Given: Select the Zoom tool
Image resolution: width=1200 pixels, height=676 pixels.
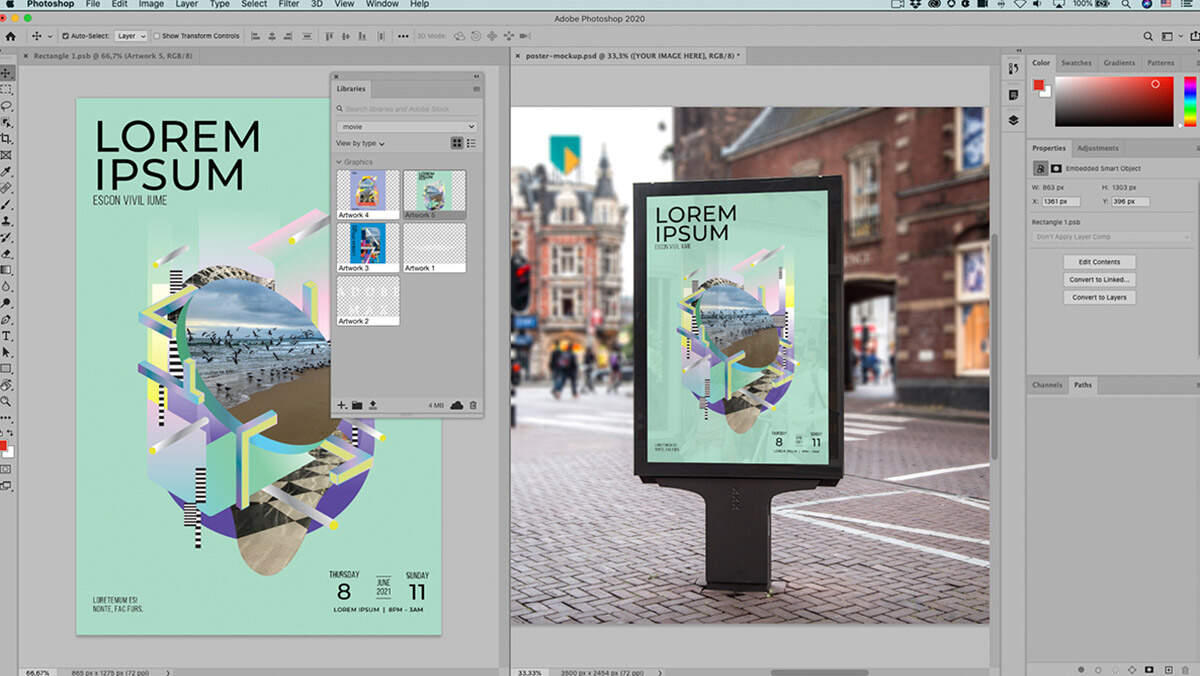Looking at the screenshot, I should point(7,401).
